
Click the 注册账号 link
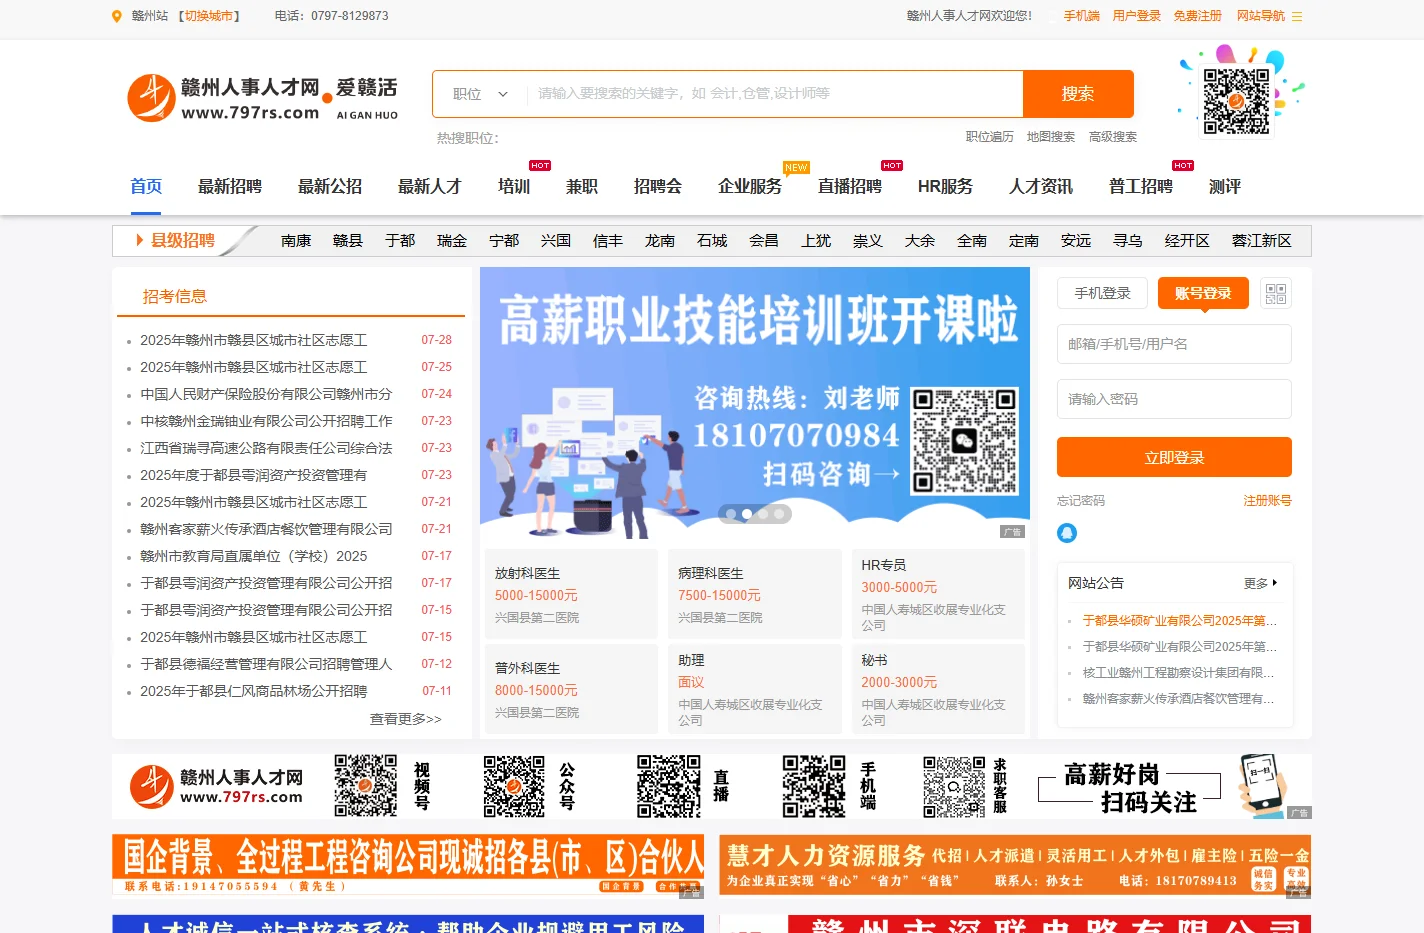[1267, 501]
